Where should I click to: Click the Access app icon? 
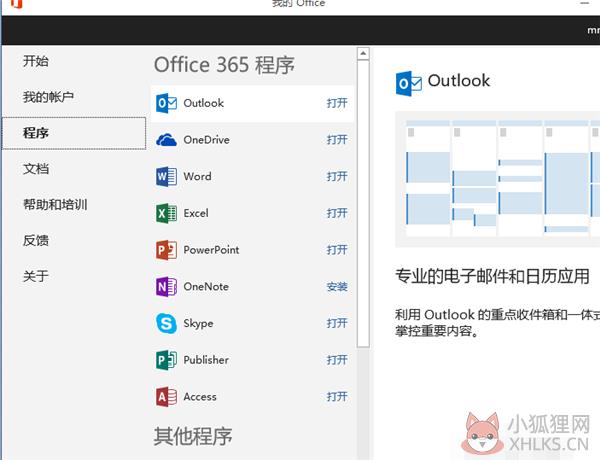click(x=166, y=397)
